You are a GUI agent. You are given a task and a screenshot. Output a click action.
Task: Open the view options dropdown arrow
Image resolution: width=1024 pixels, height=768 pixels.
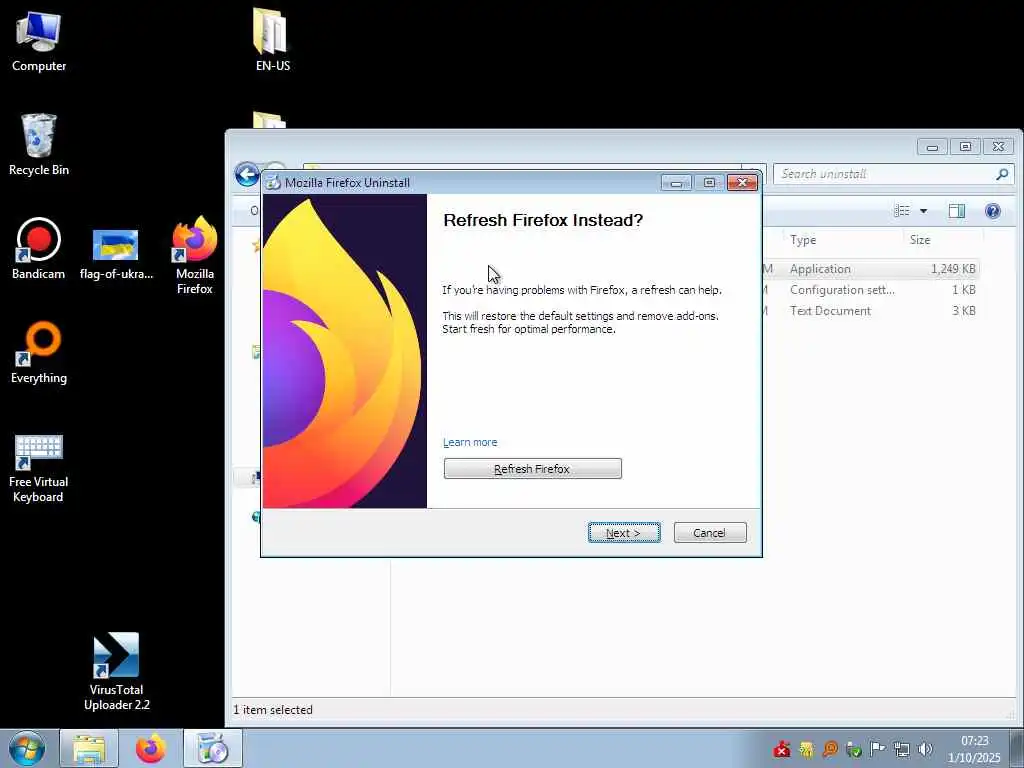point(923,211)
